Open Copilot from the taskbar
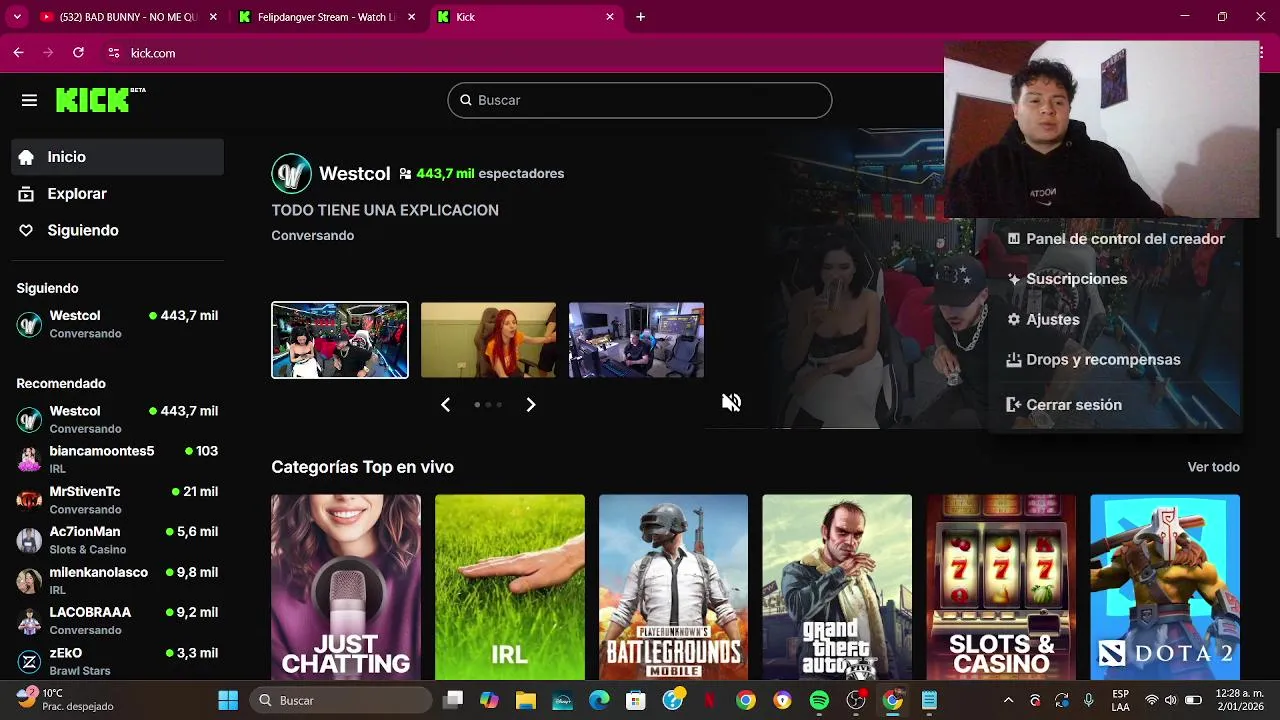This screenshot has width=1280, height=720. [x=489, y=700]
